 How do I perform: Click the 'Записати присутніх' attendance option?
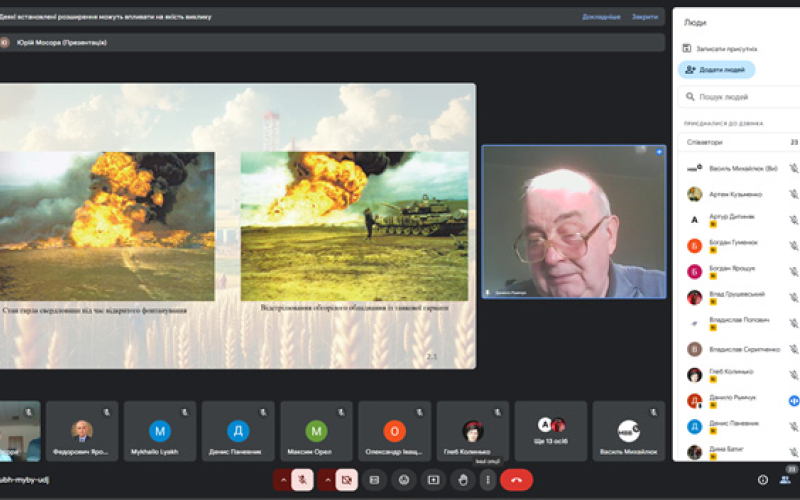tap(720, 48)
